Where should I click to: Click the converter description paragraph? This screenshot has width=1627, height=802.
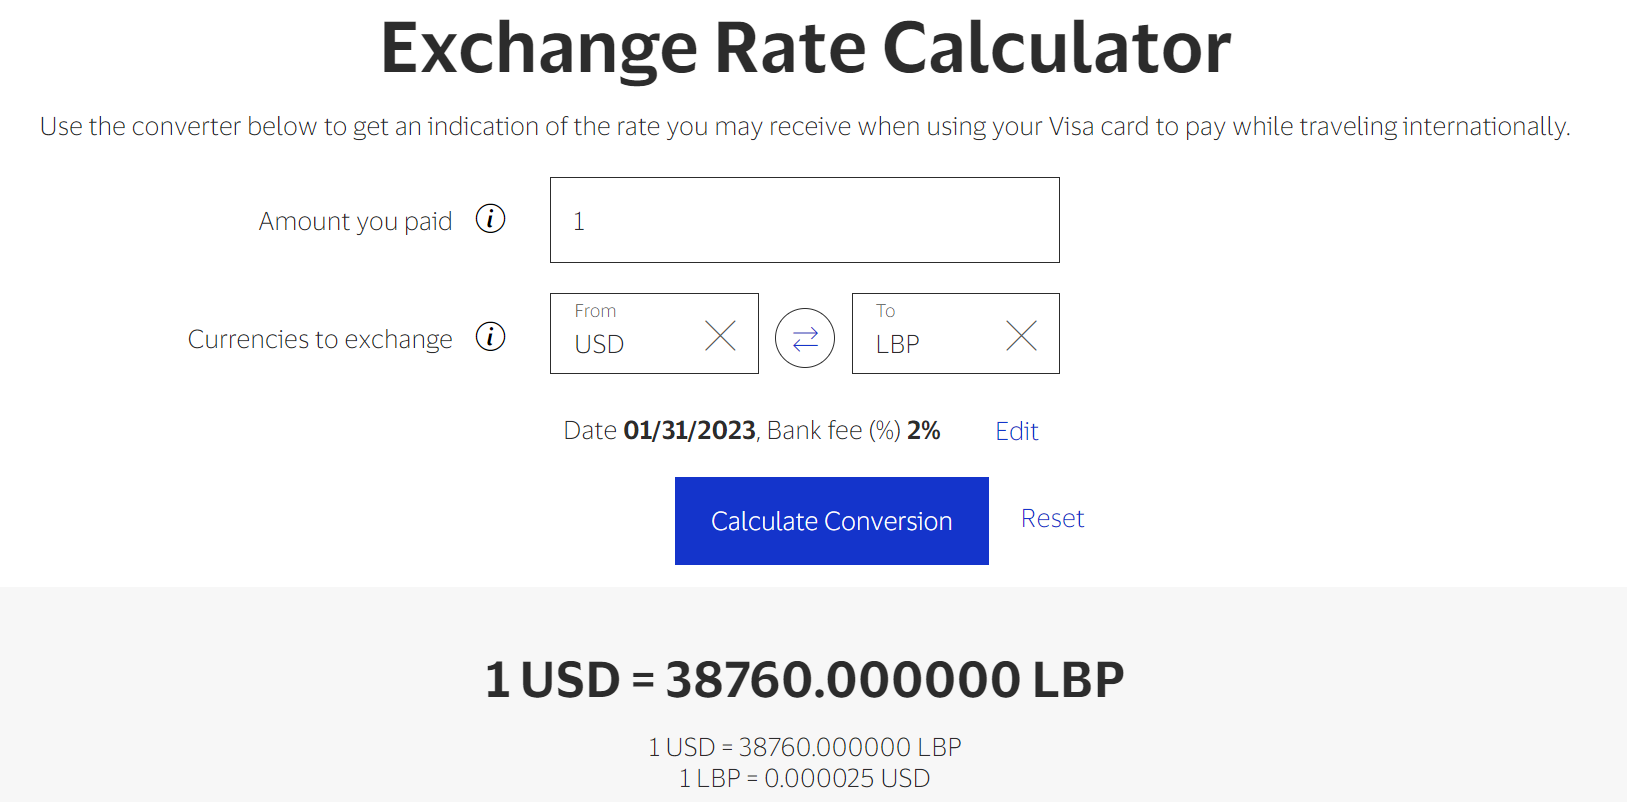pos(805,127)
